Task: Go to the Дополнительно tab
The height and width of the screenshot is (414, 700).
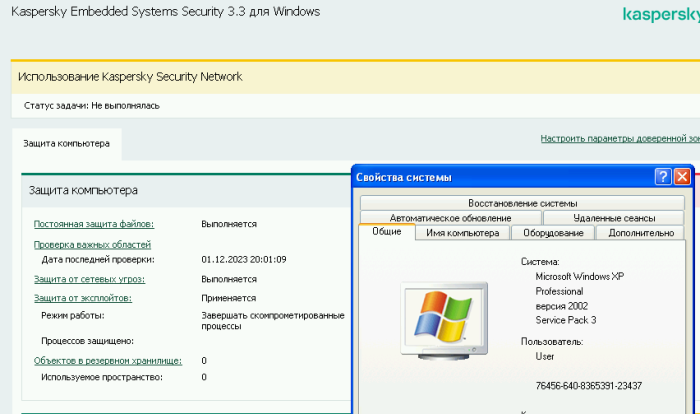Action: [640, 233]
